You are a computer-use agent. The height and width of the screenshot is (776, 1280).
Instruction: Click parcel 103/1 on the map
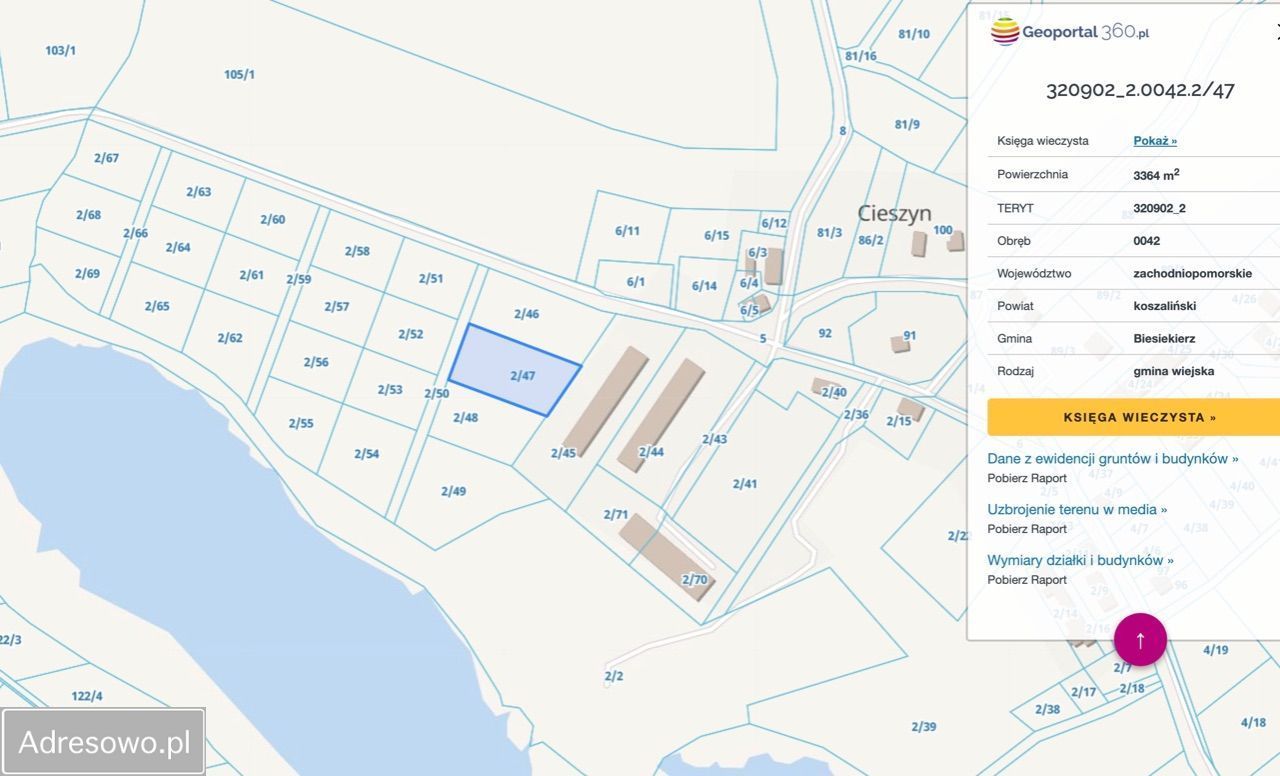pyautogui.click(x=60, y=50)
